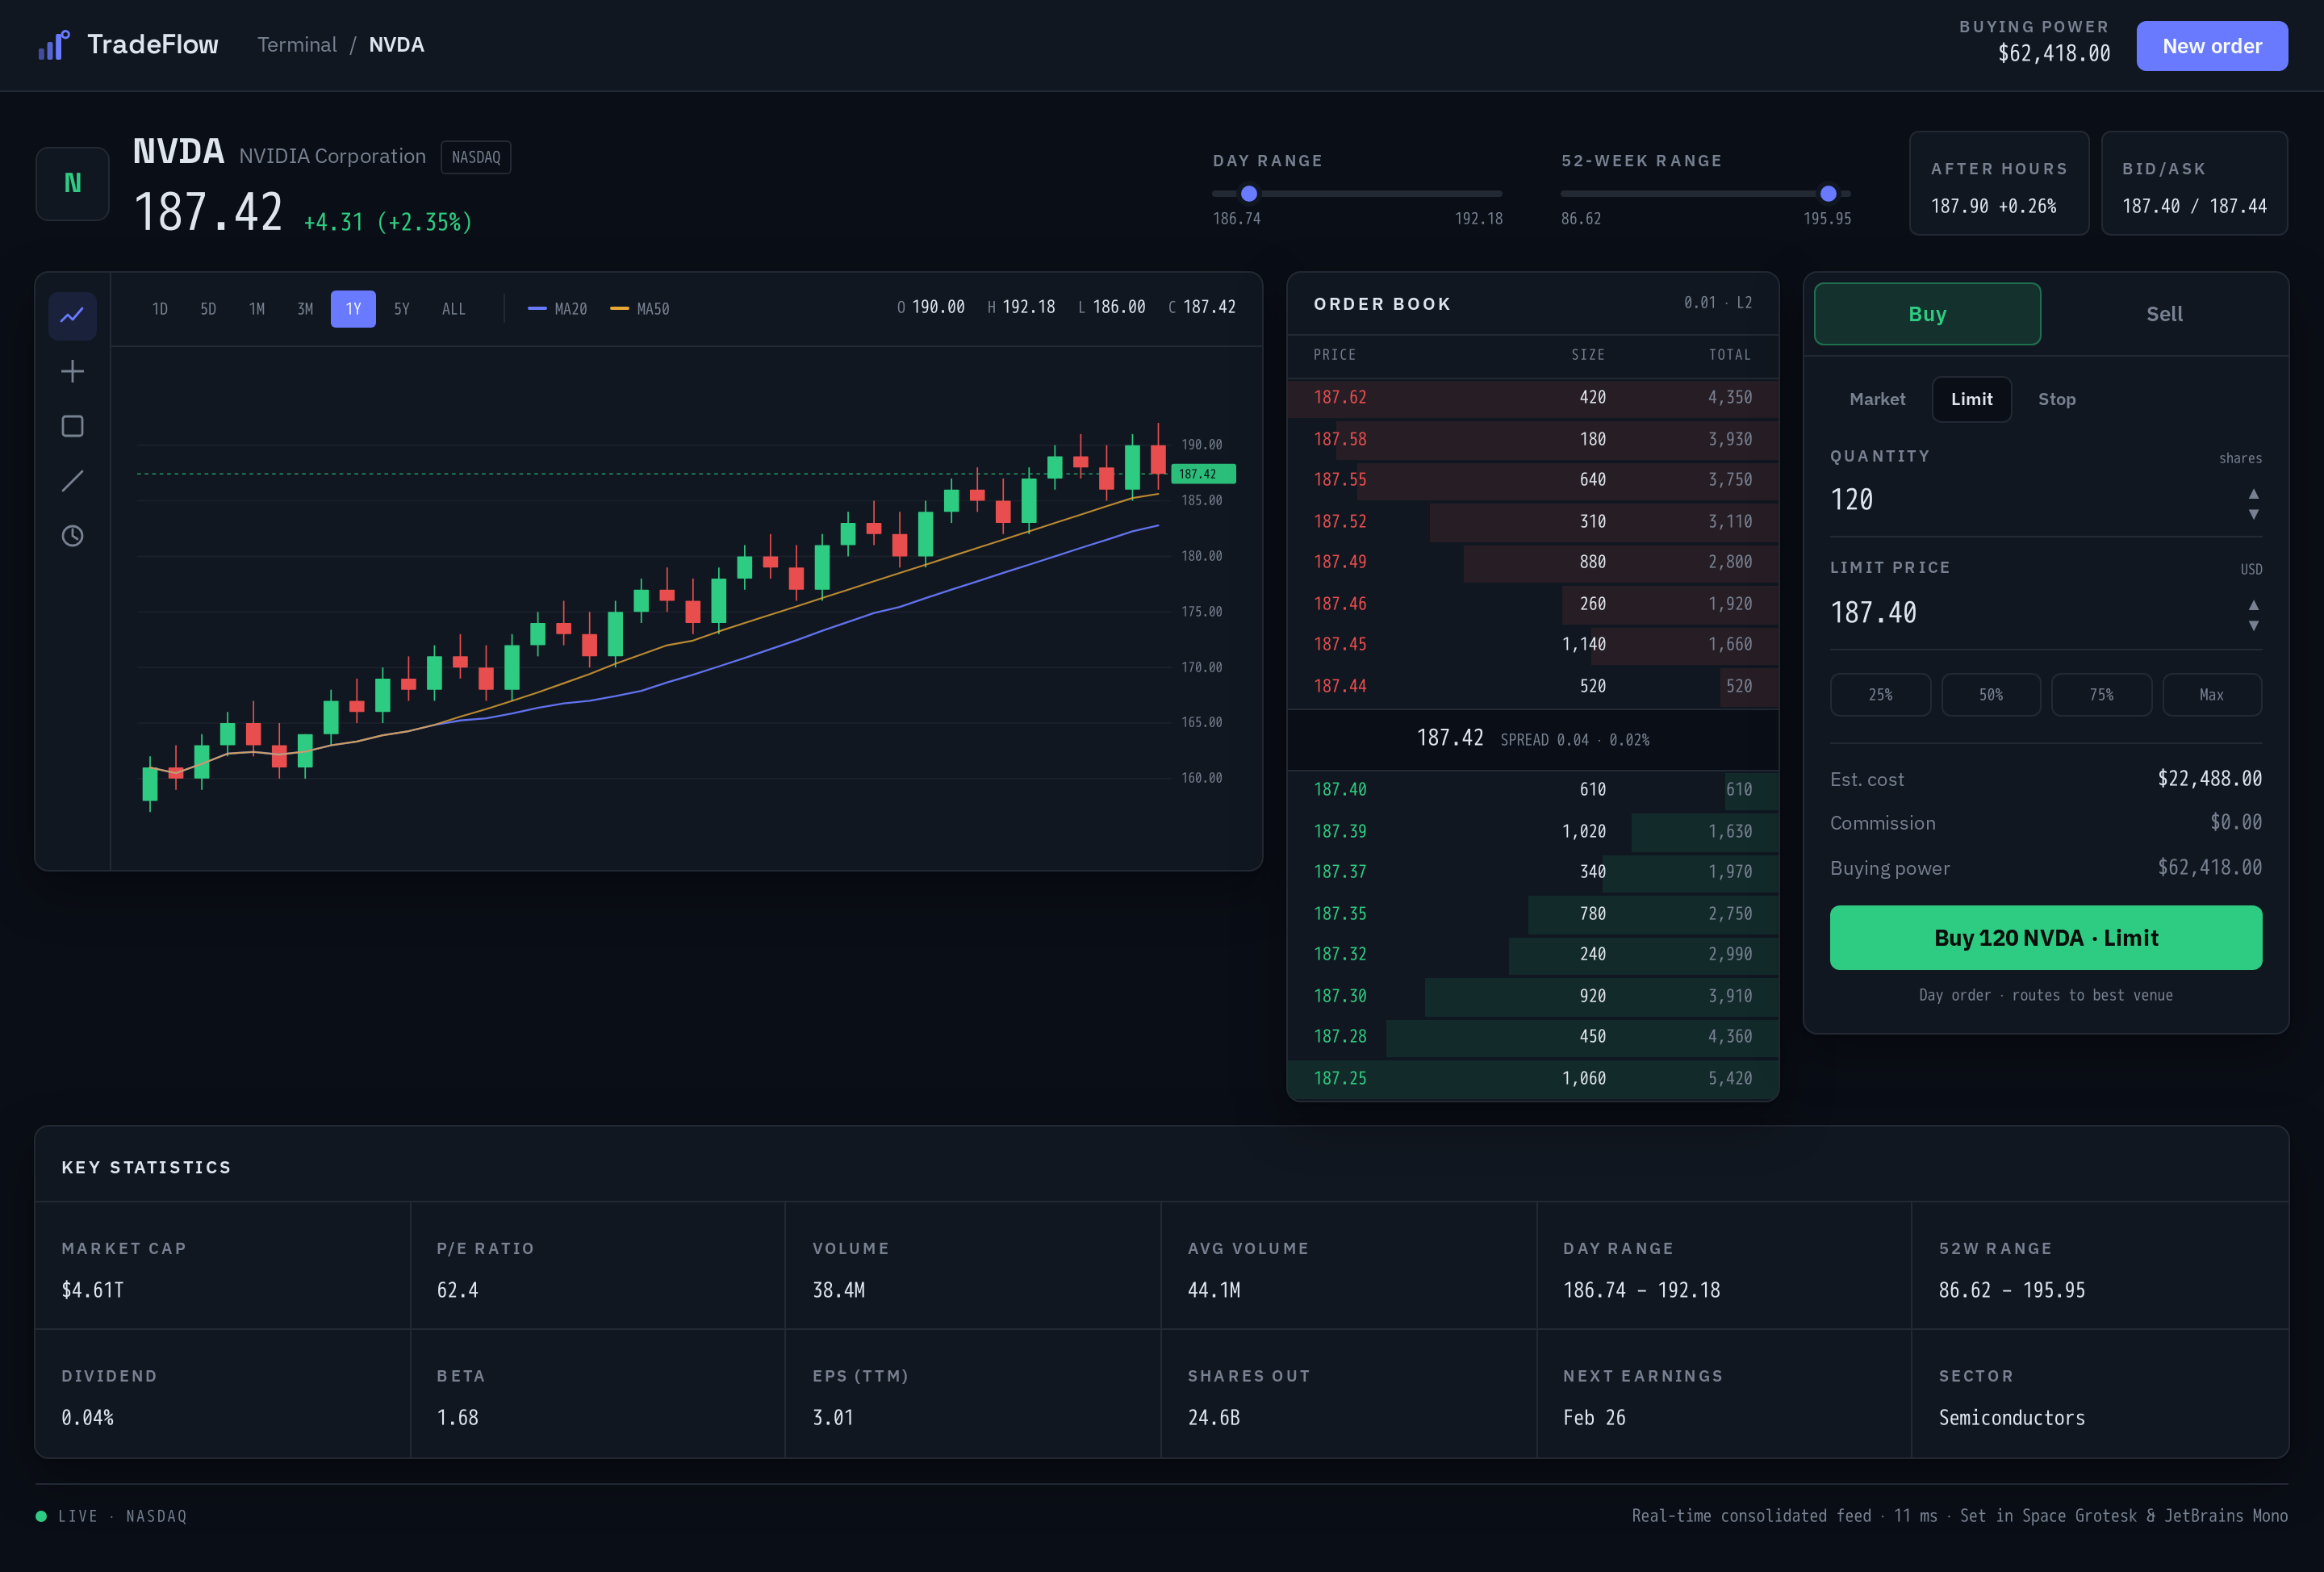Focus the Limit Price input field
The width and height of the screenshot is (2324, 1572).
pos(2030,613)
